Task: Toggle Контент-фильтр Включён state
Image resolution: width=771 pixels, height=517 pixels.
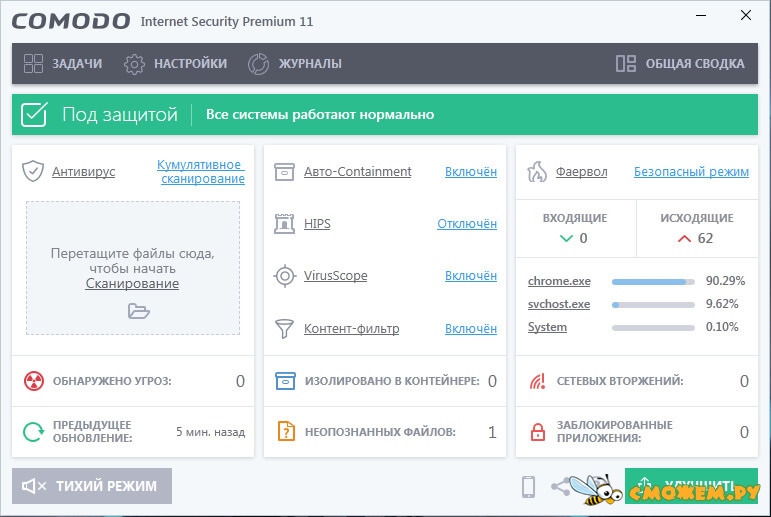Action: [471, 328]
